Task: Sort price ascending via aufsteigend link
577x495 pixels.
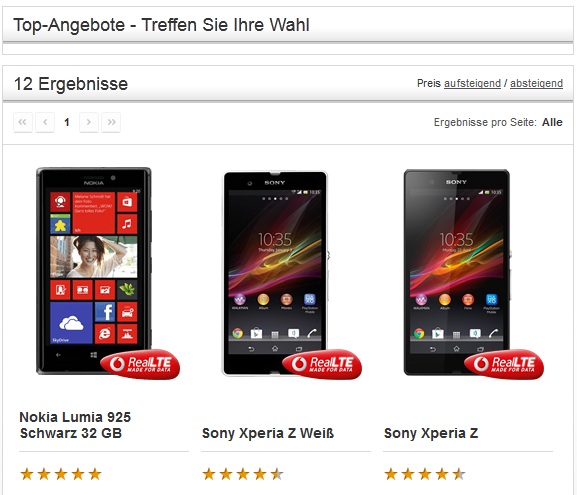Action: coord(472,84)
